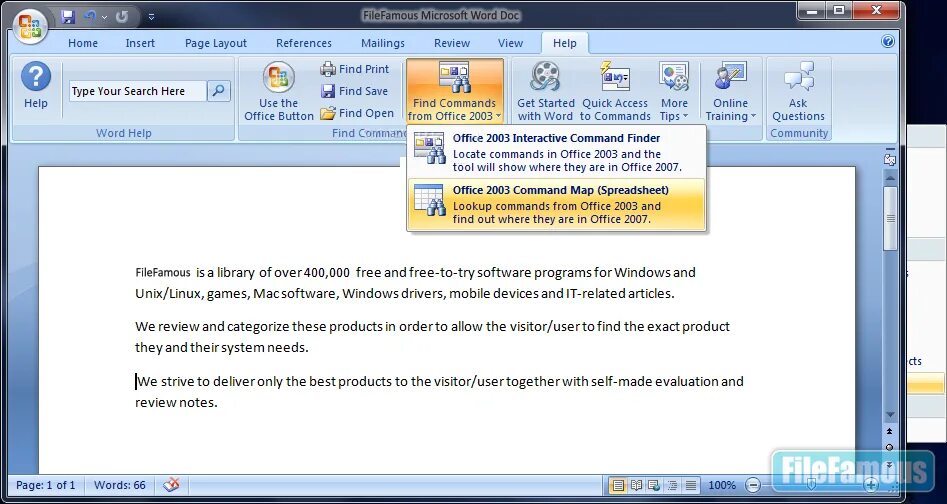Image resolution: width=947 pixels, height=504 pixels.
Task: Click the Type Your Search Here field
Action: [138, 91]
